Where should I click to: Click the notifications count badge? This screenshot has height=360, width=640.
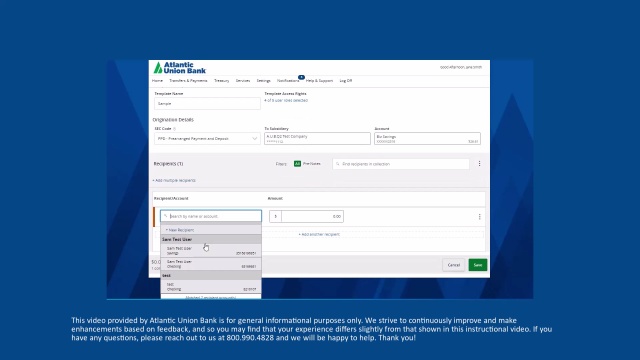(301, 77)
